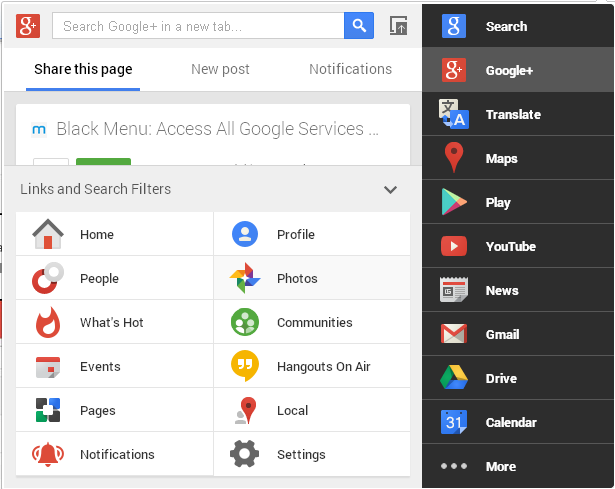Open Hangouts On Air link

tap(323, 367)
